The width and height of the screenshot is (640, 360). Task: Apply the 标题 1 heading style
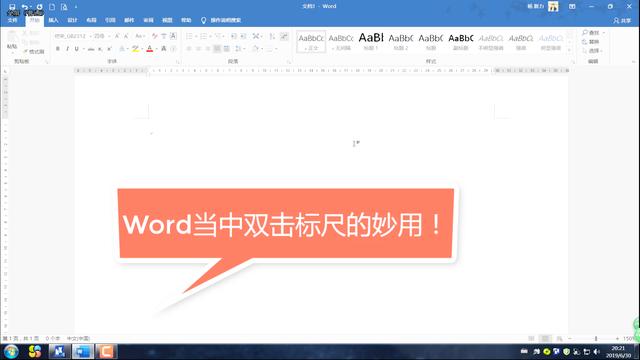pyautogui.click(x=371, y=41)
